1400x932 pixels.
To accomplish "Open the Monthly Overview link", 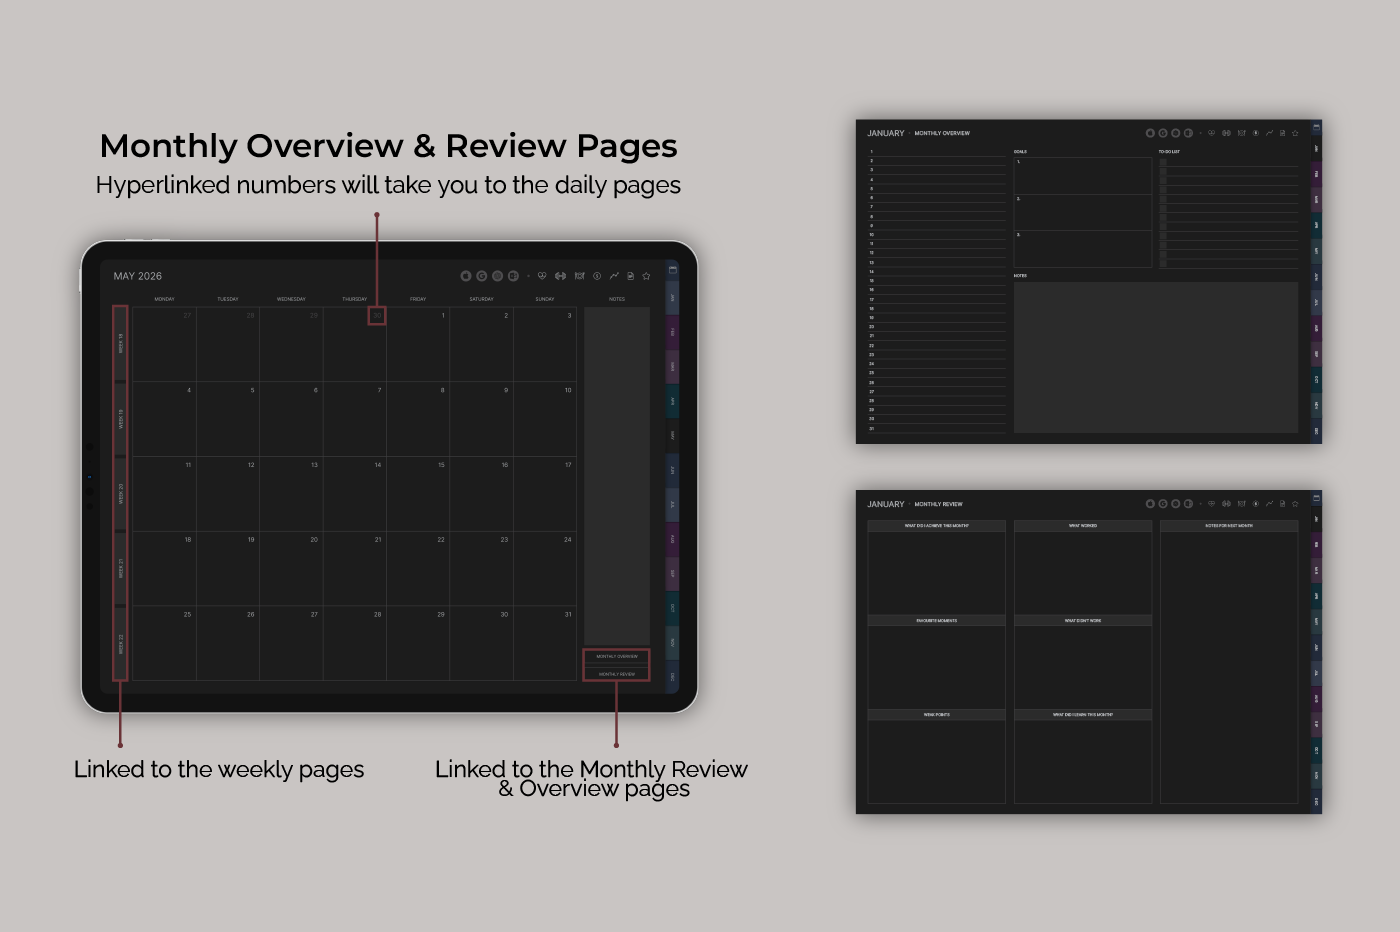I will [x=617, y=657].
